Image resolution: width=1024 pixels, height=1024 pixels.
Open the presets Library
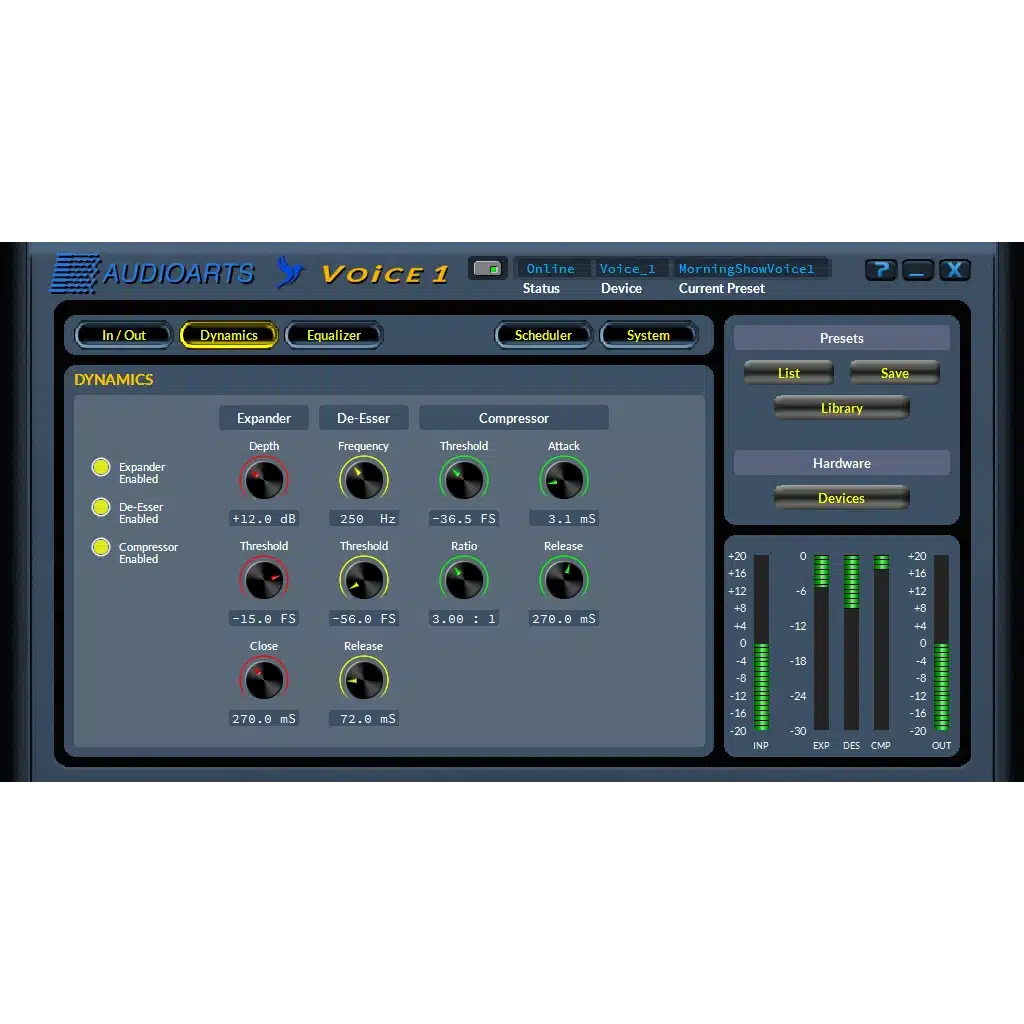coord(841,408)
